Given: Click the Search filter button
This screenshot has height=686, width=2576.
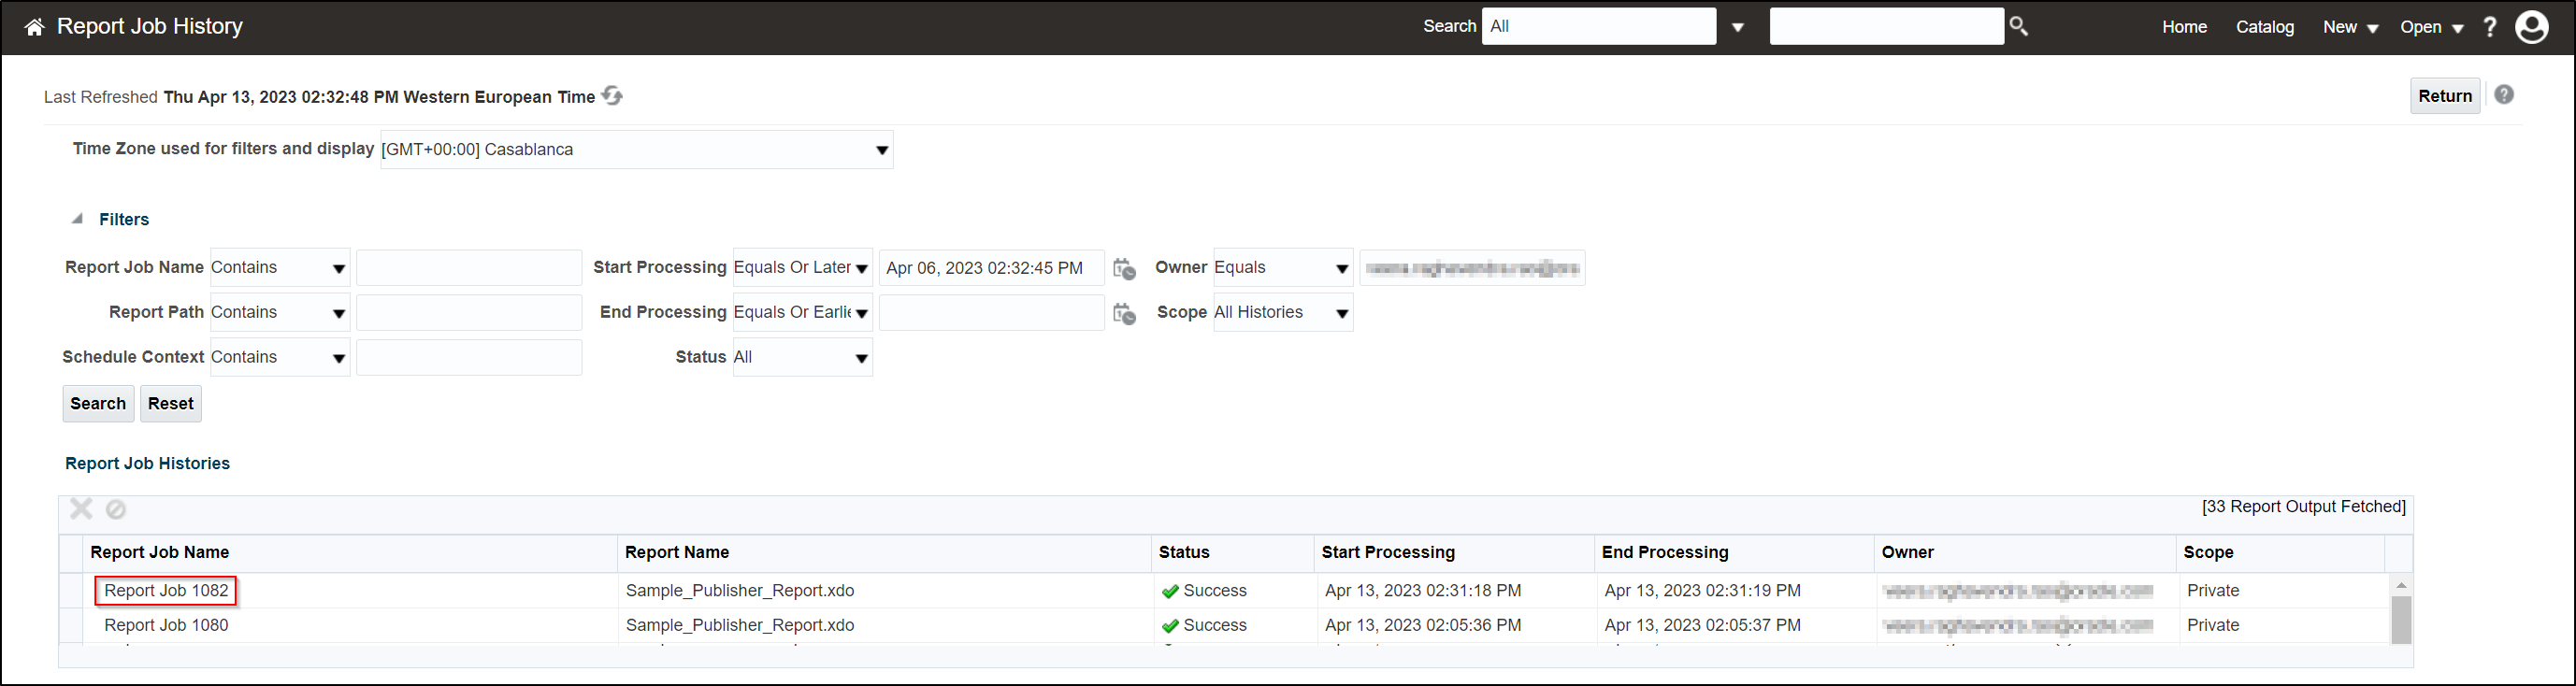Looking at the screenshot, I should coord(98,404).
